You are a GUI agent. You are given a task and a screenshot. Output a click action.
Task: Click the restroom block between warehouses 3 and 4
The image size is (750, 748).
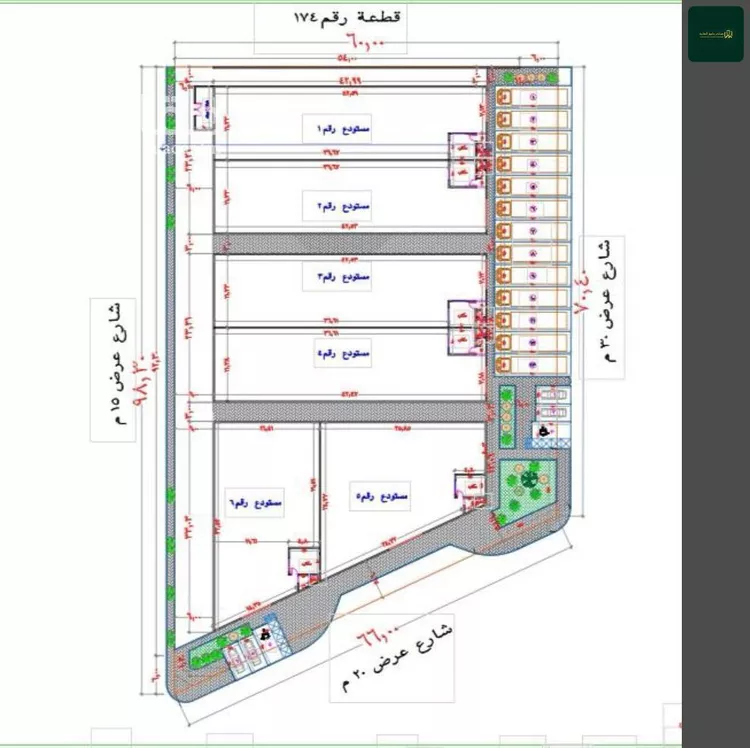click(x=462, y=327)
